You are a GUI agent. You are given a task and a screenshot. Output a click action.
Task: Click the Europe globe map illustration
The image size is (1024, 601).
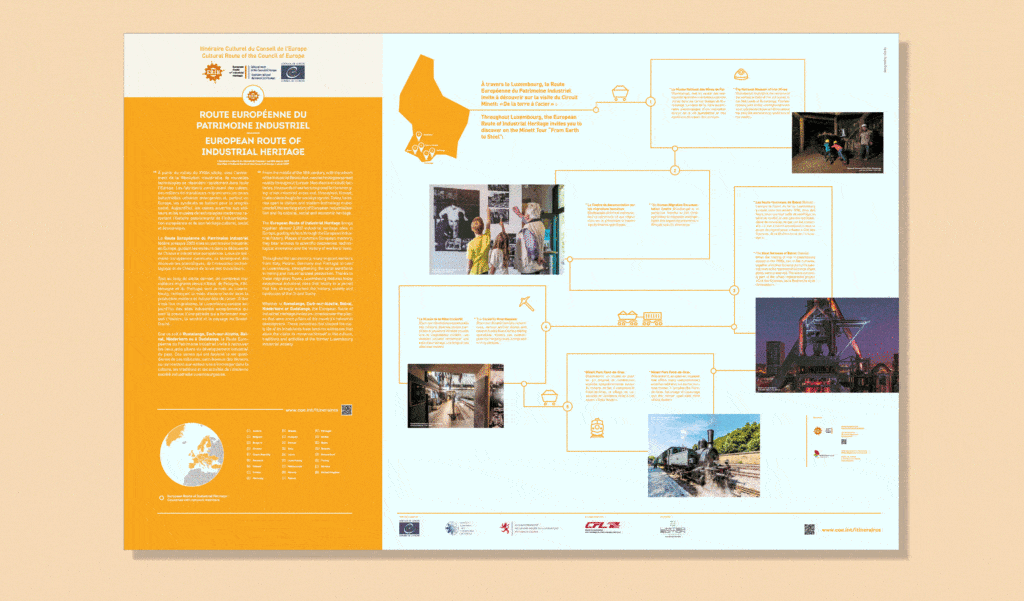(192, 455)
